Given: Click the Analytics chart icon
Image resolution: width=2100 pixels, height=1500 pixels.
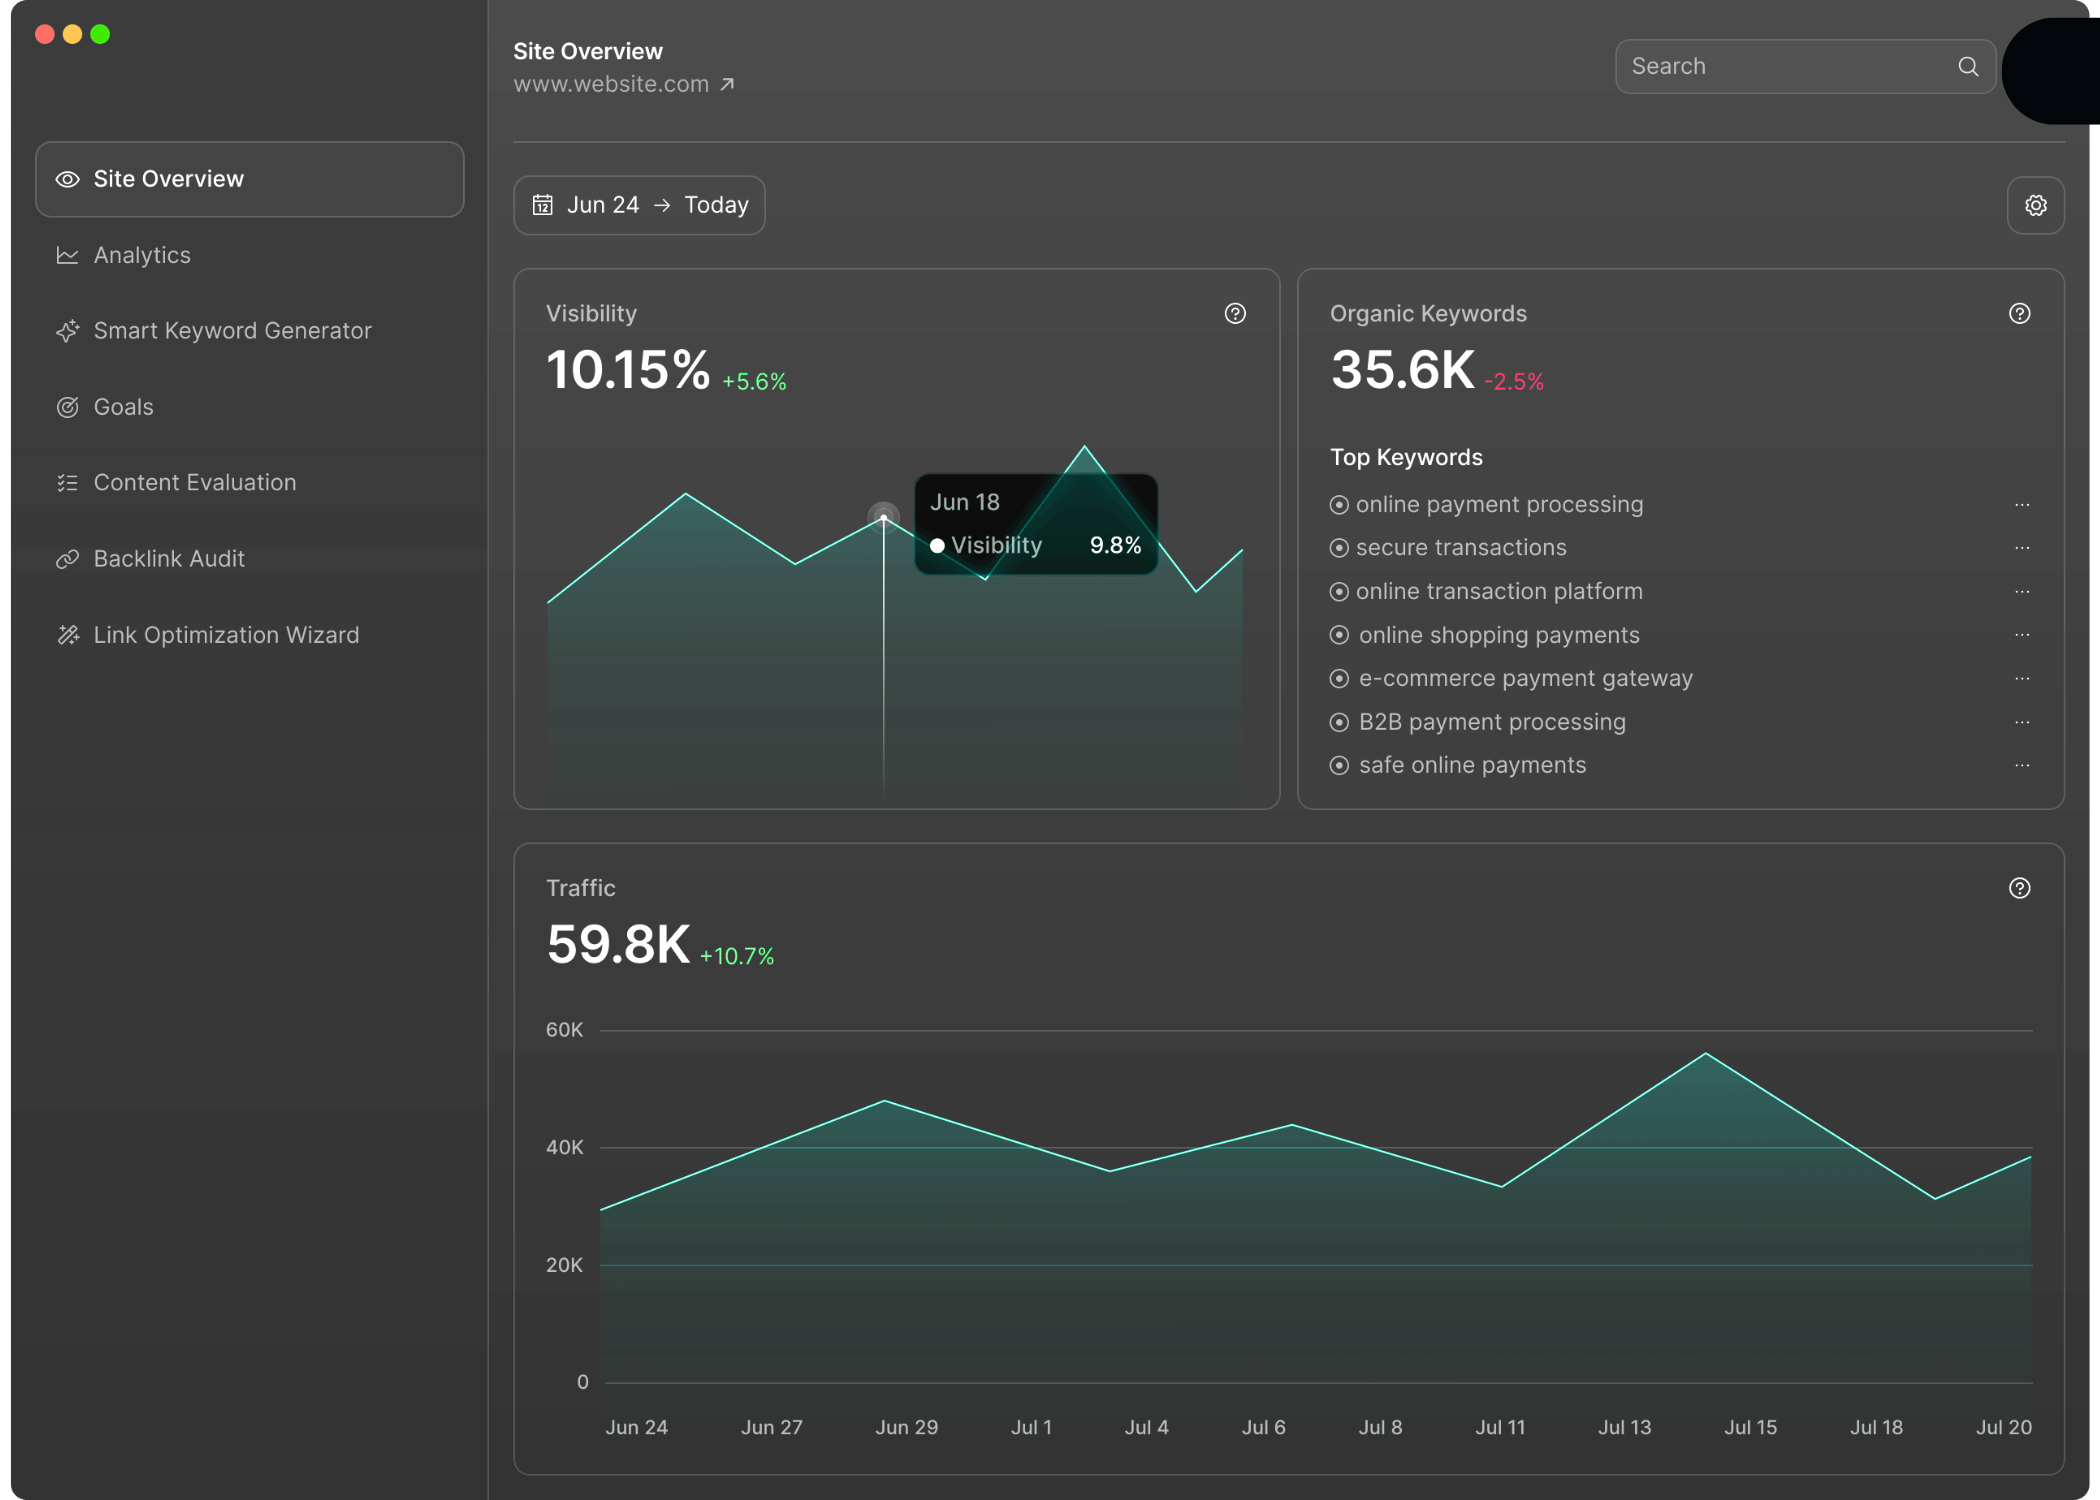Looking at the screenshot, I should (x=67, y=256).
